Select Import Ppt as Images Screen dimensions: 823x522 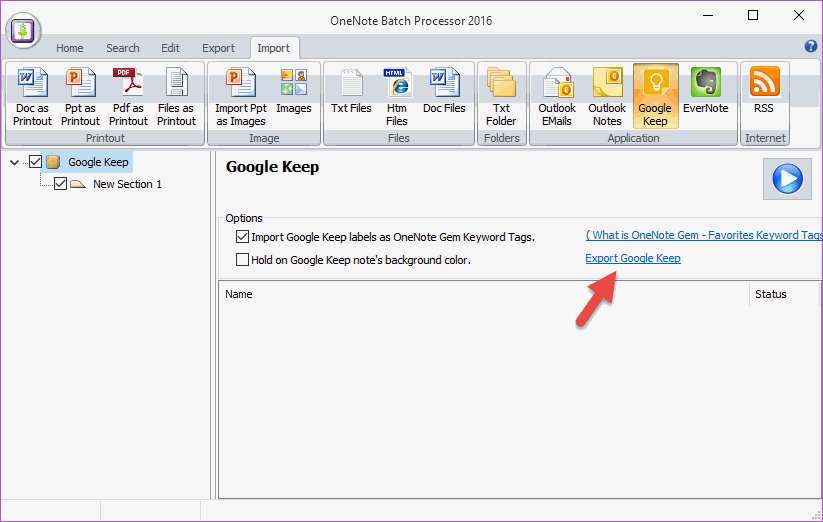[241, 97]
